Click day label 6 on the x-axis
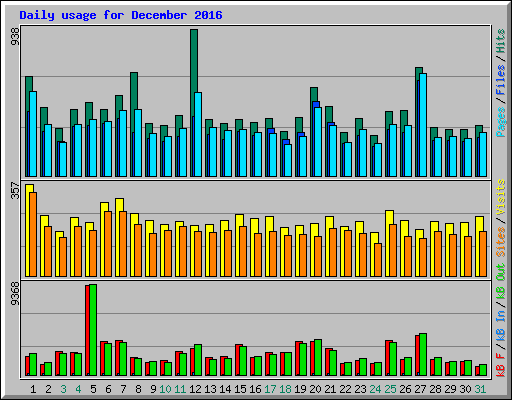The width and height of the screenshot is (512, 400). pyautogui.click(x=108, y=389)
